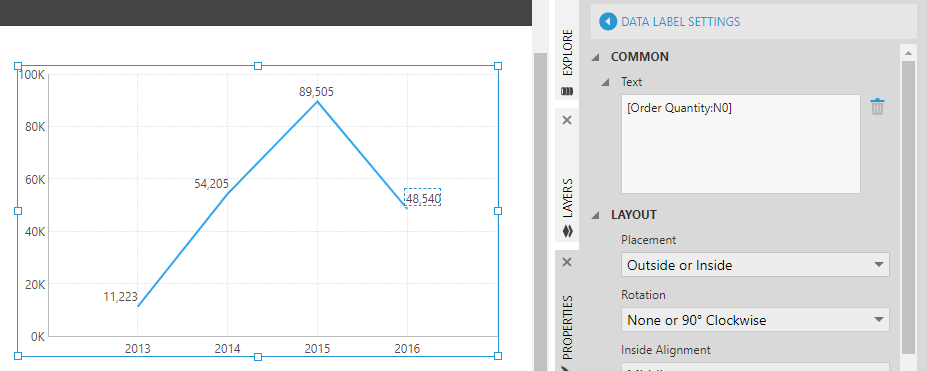Open the Rotation dropdown
927x371 pixels.
[x=755, y=320]
